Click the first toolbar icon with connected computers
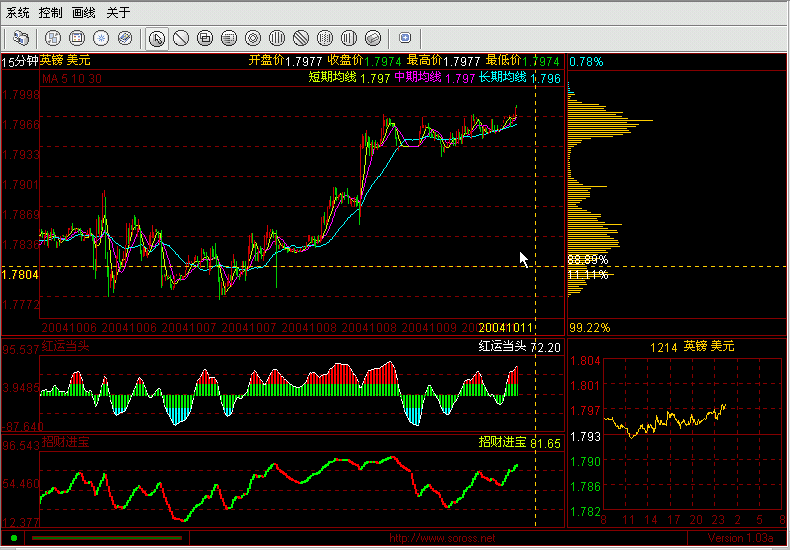Image resolution: width=790 pixels, height=550 pixels. (x=21, y=38)
